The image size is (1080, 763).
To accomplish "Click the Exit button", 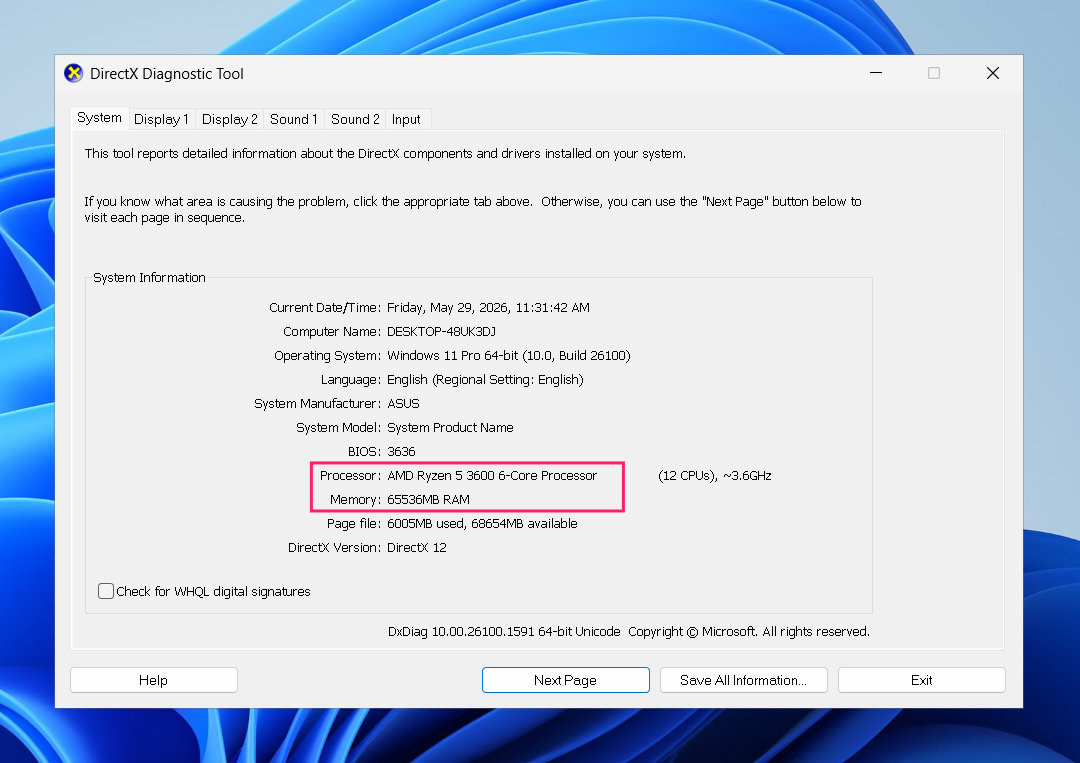I will click(x=922, y=680).
